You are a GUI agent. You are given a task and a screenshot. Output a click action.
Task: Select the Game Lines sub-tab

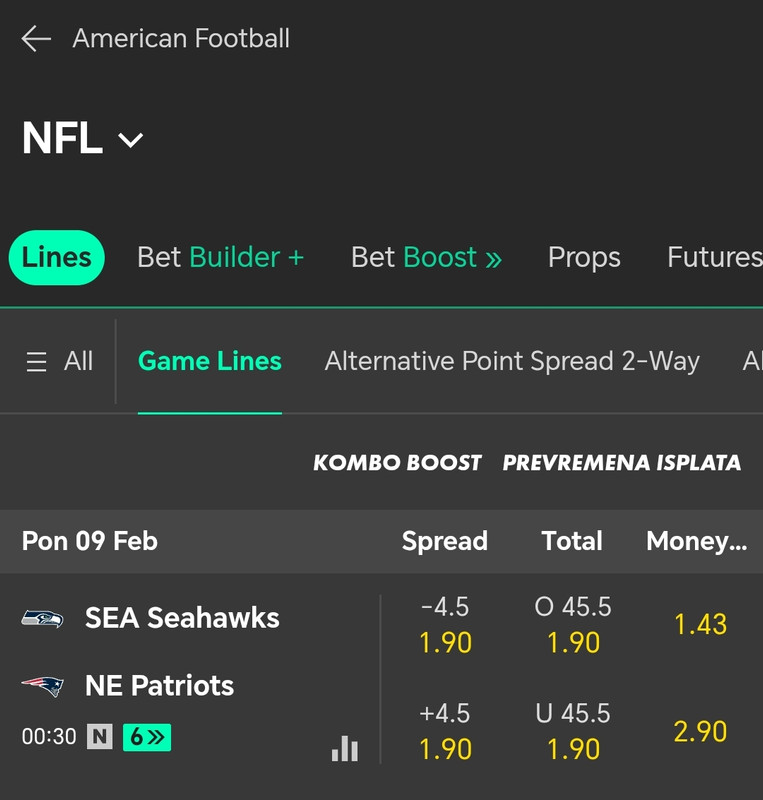click(210, 361)
